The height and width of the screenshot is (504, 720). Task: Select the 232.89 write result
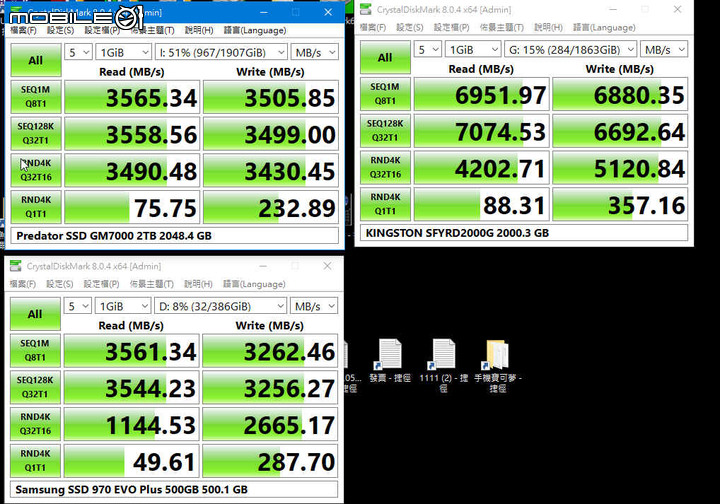tap(271, 207)
